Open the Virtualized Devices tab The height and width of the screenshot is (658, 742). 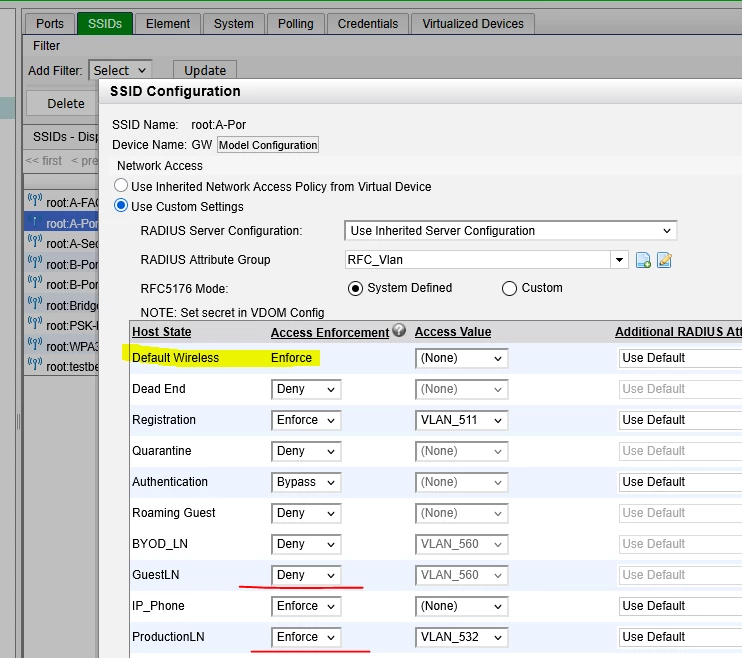coord(473,24)
